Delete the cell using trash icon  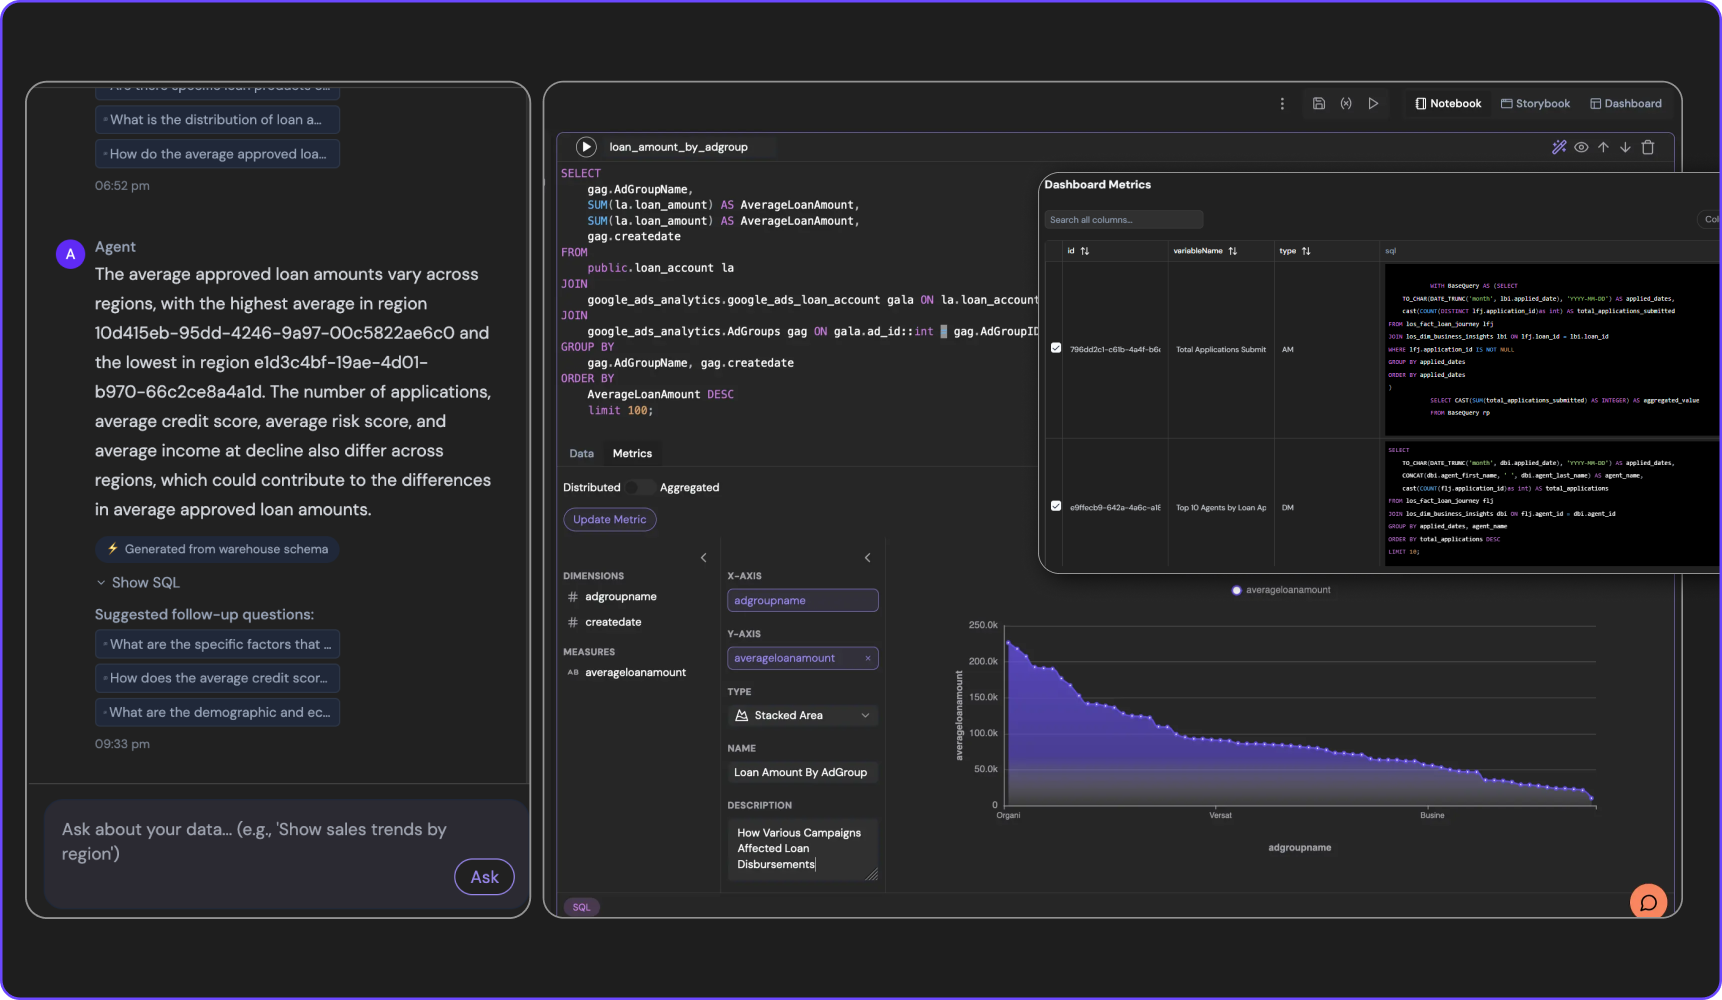pos(1648,147)
